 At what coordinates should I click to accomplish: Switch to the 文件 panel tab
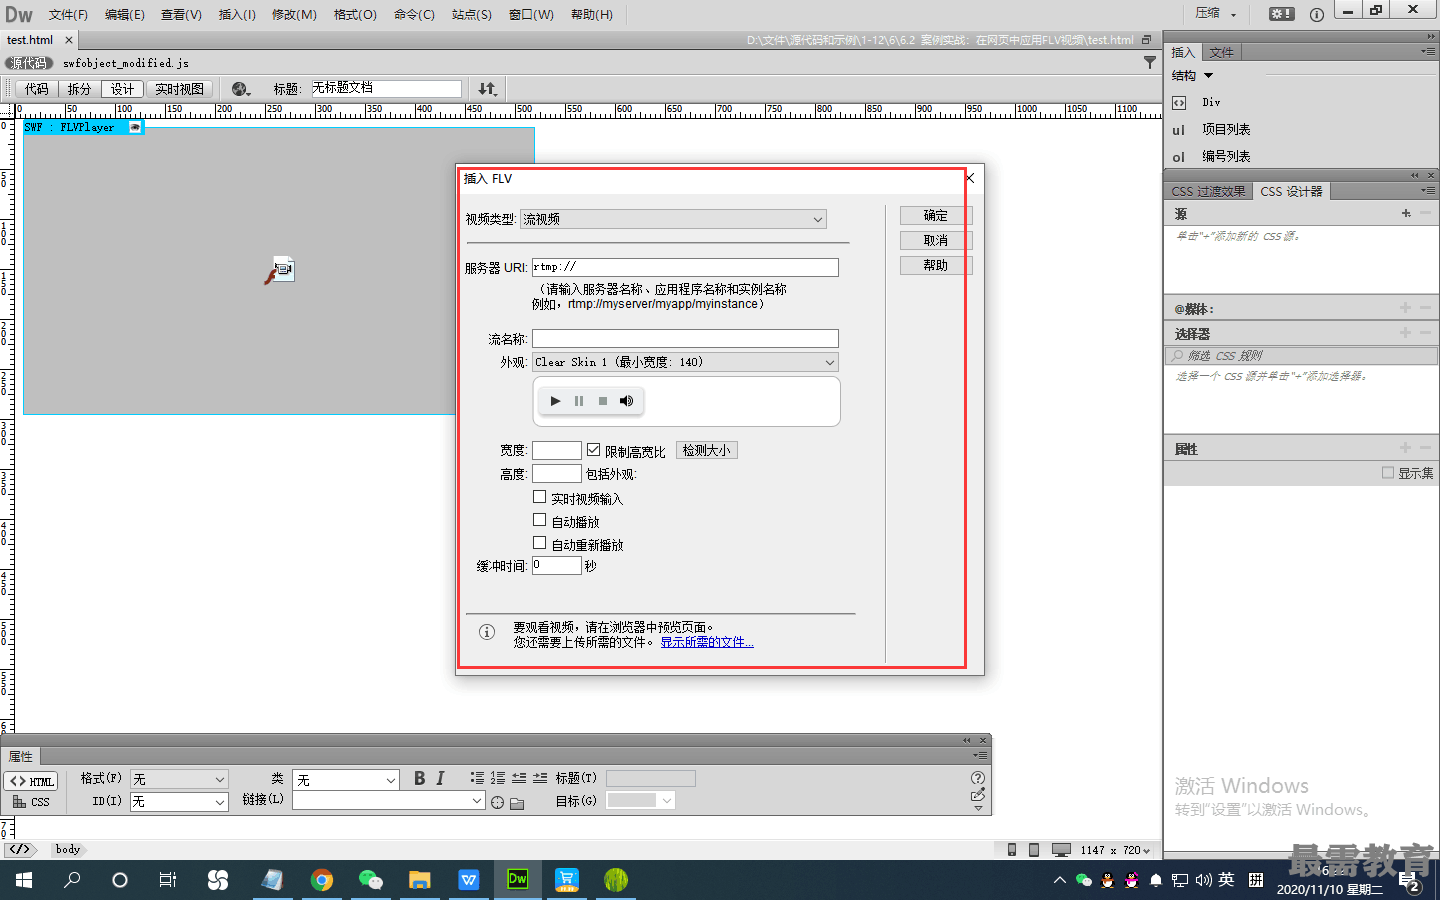tap(1221, 52)
